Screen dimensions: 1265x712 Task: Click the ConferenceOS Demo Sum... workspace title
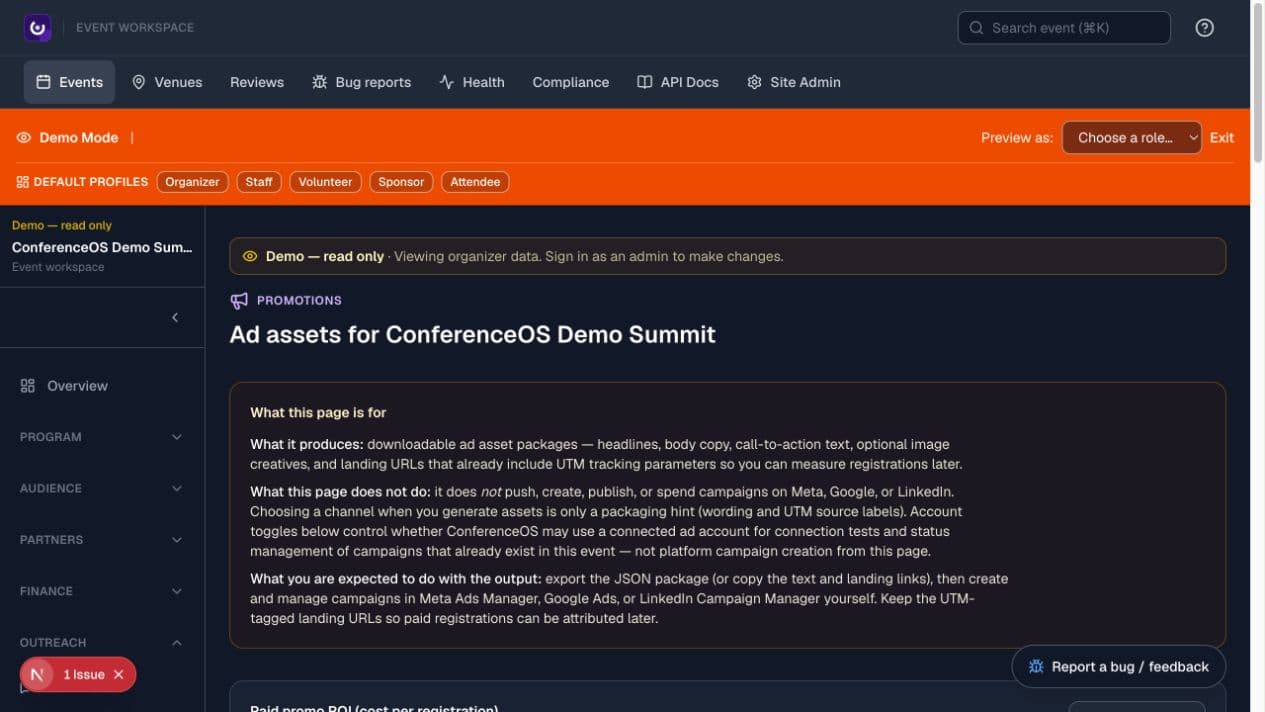(102, 247)
